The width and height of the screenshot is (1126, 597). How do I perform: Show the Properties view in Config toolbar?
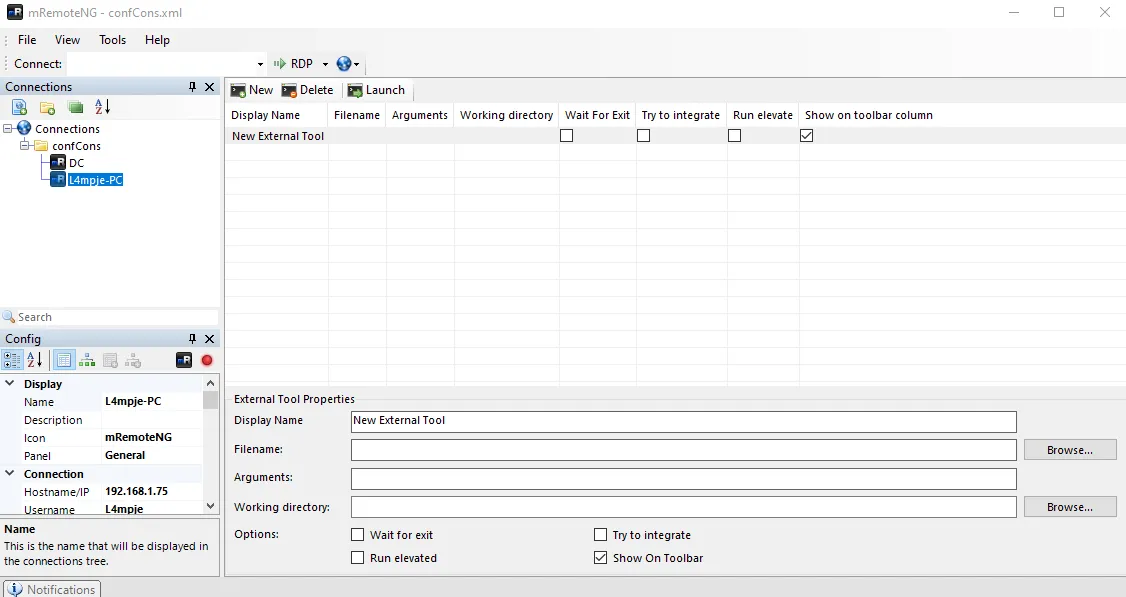[64, 360]
